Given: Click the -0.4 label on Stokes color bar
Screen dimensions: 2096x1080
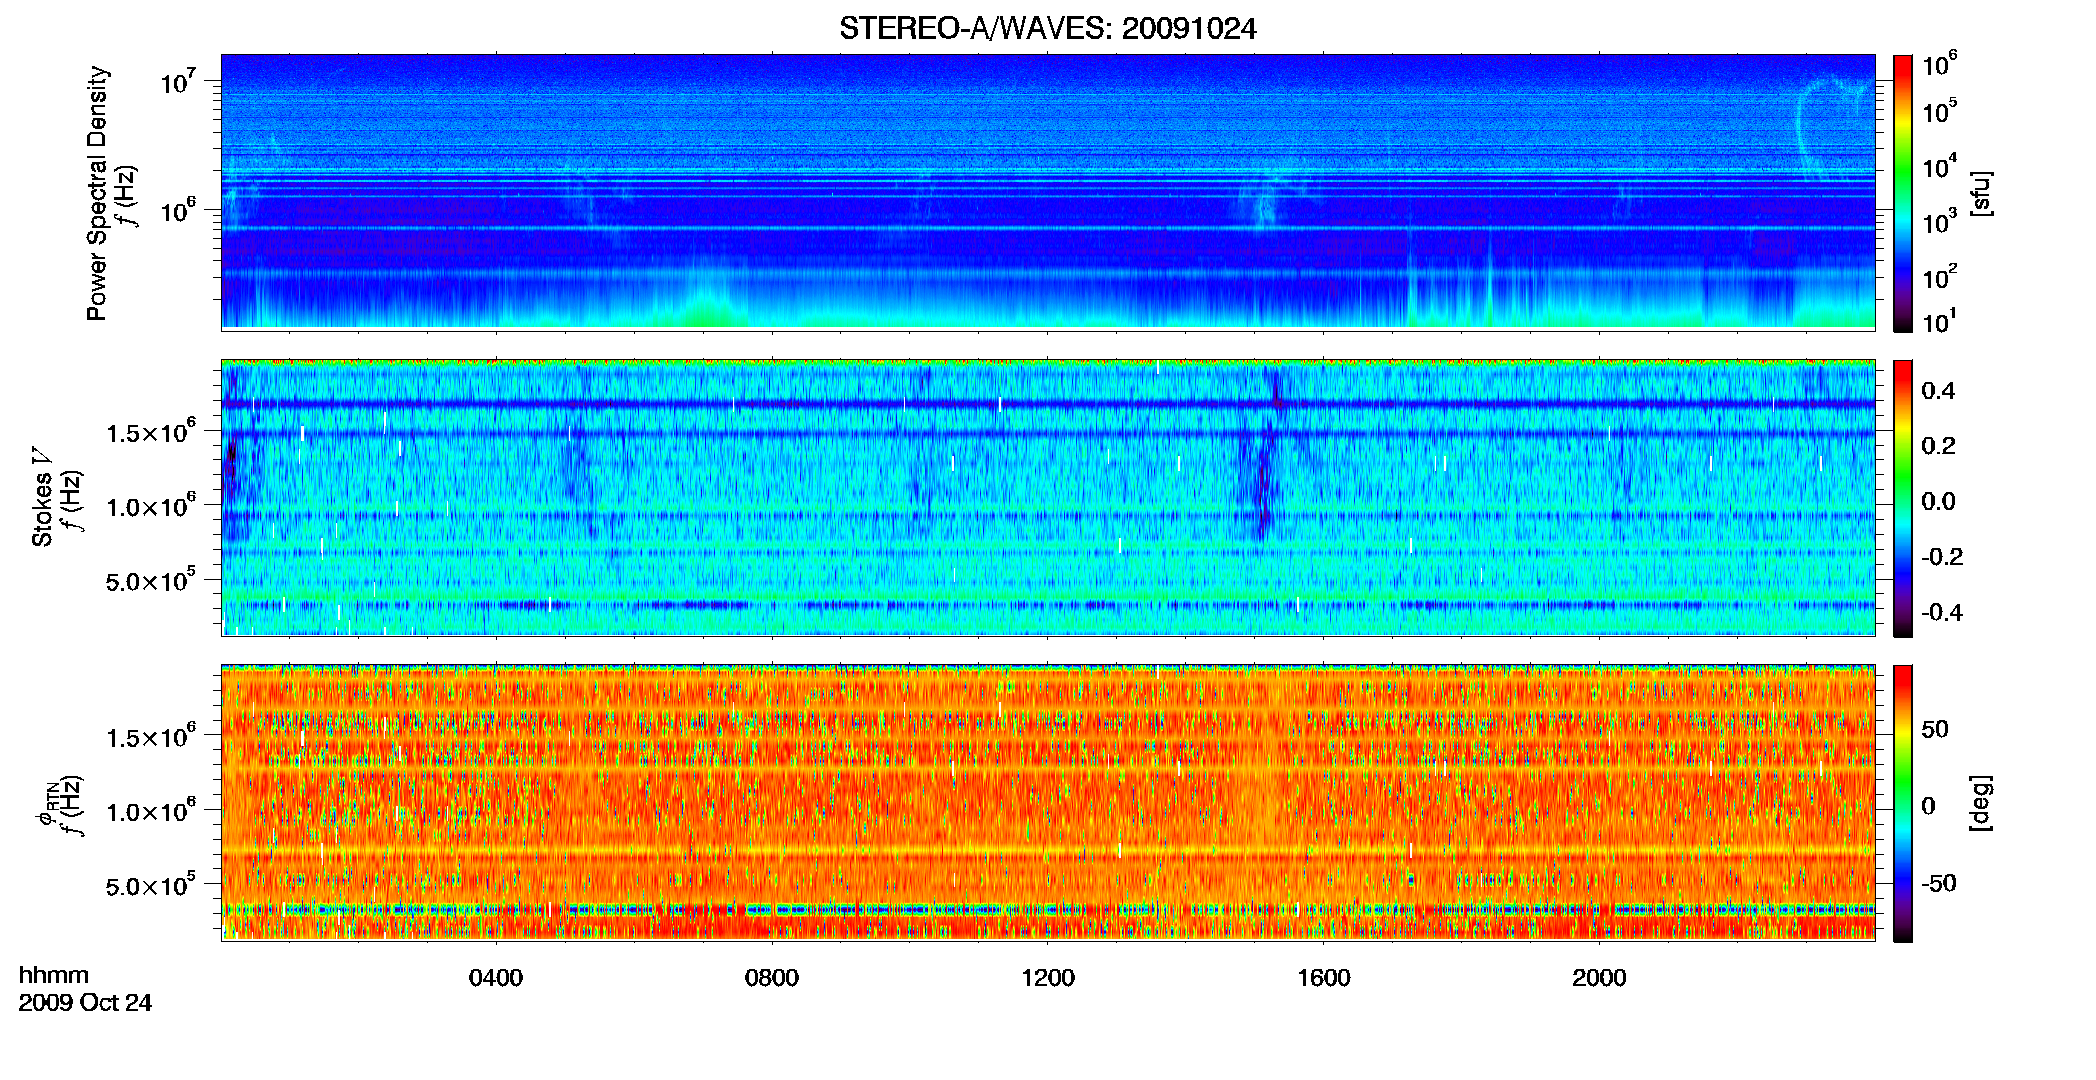Looking at the screenshot, I should [x=1942, y=612].
